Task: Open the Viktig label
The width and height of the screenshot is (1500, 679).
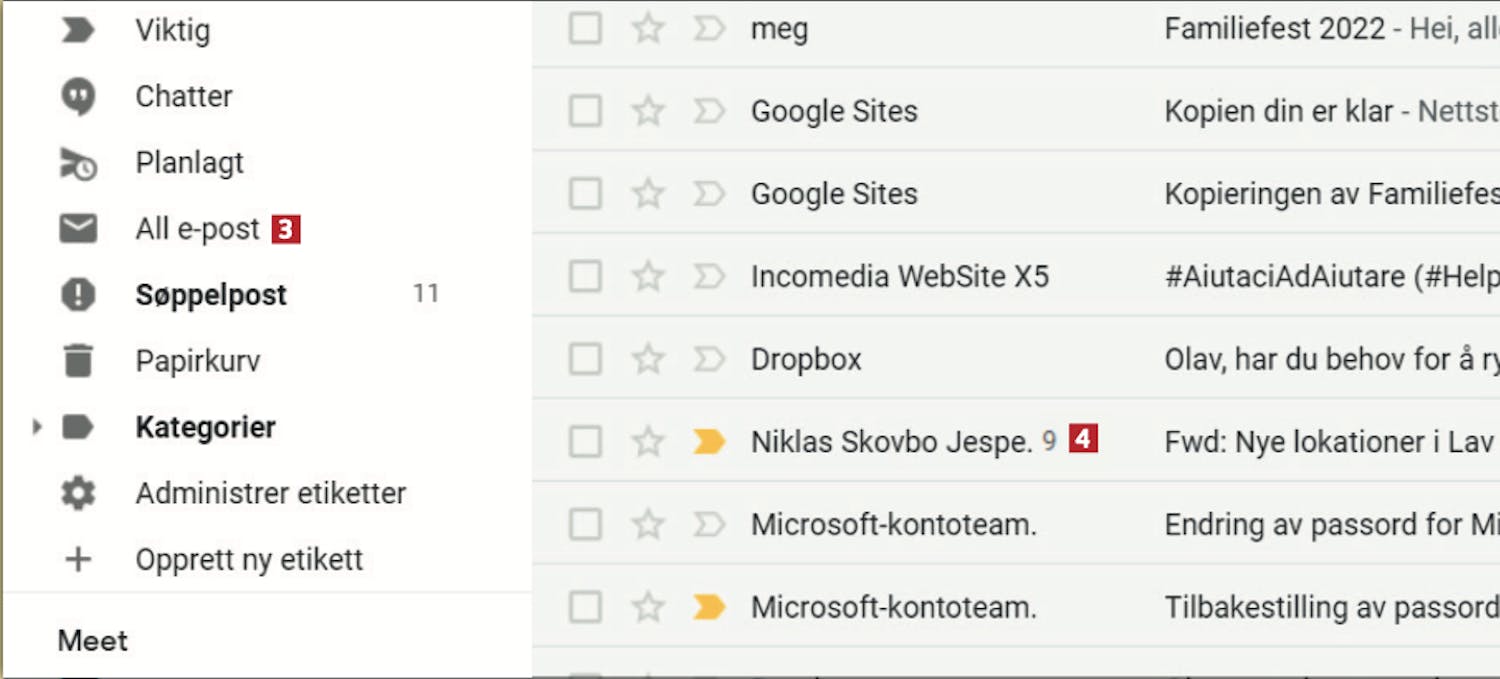Action: pyautogui.click(x=172, y=30)
